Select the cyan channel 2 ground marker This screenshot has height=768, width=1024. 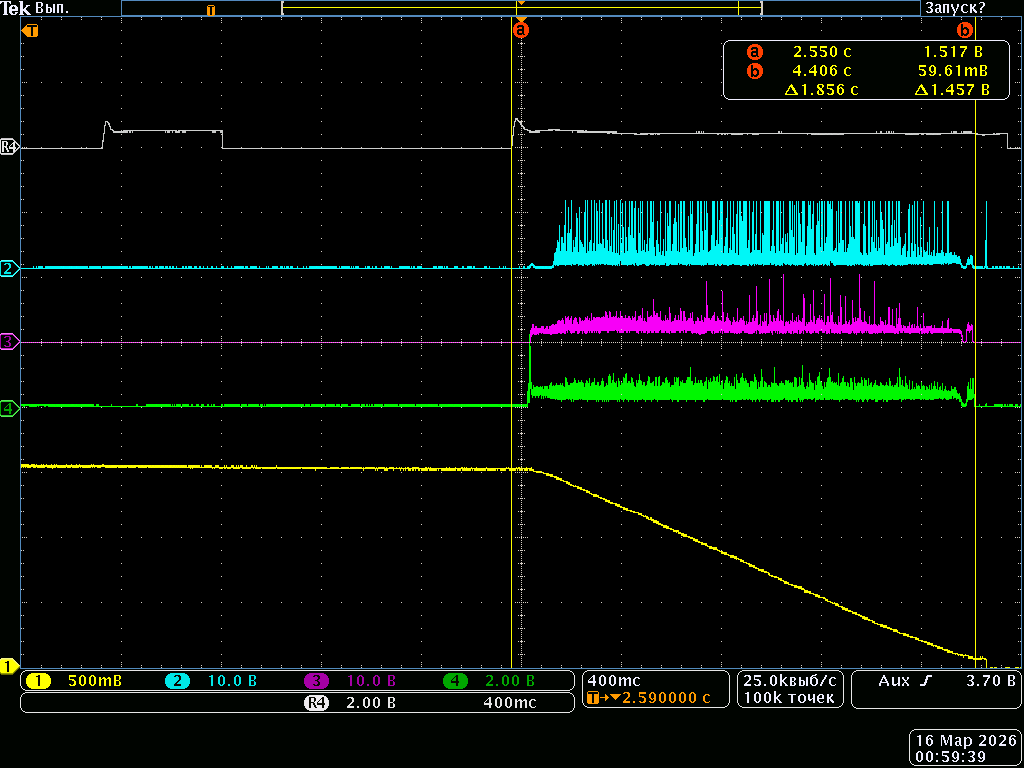point(9,268)
